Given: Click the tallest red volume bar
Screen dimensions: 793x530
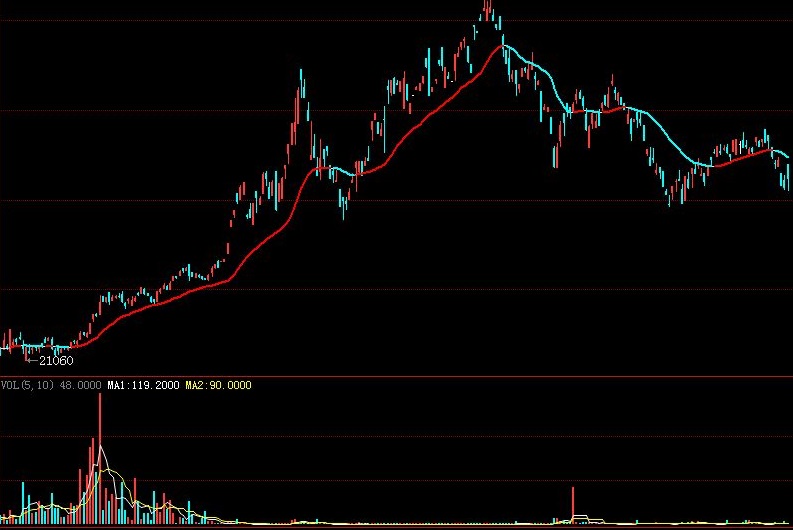Looking at the screenshot, I should click(100, 458).
